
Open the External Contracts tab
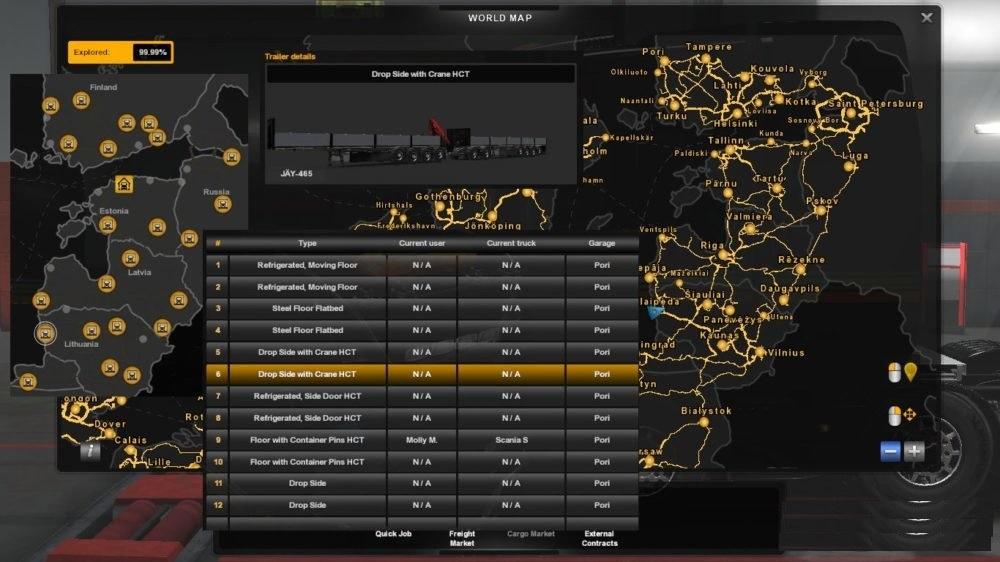pos(599,538)
